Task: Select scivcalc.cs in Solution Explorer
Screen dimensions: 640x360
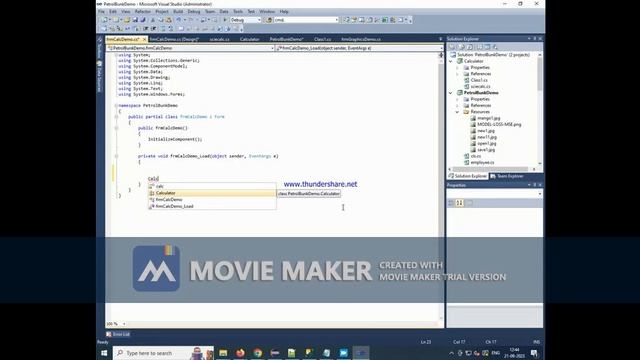Action: (x=480, y=87)
